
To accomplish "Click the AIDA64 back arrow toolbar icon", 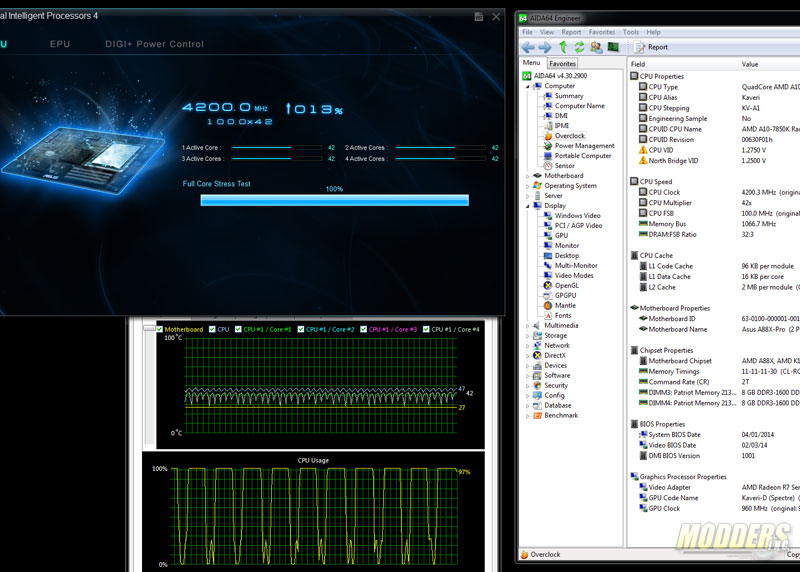I will (528, 47).
